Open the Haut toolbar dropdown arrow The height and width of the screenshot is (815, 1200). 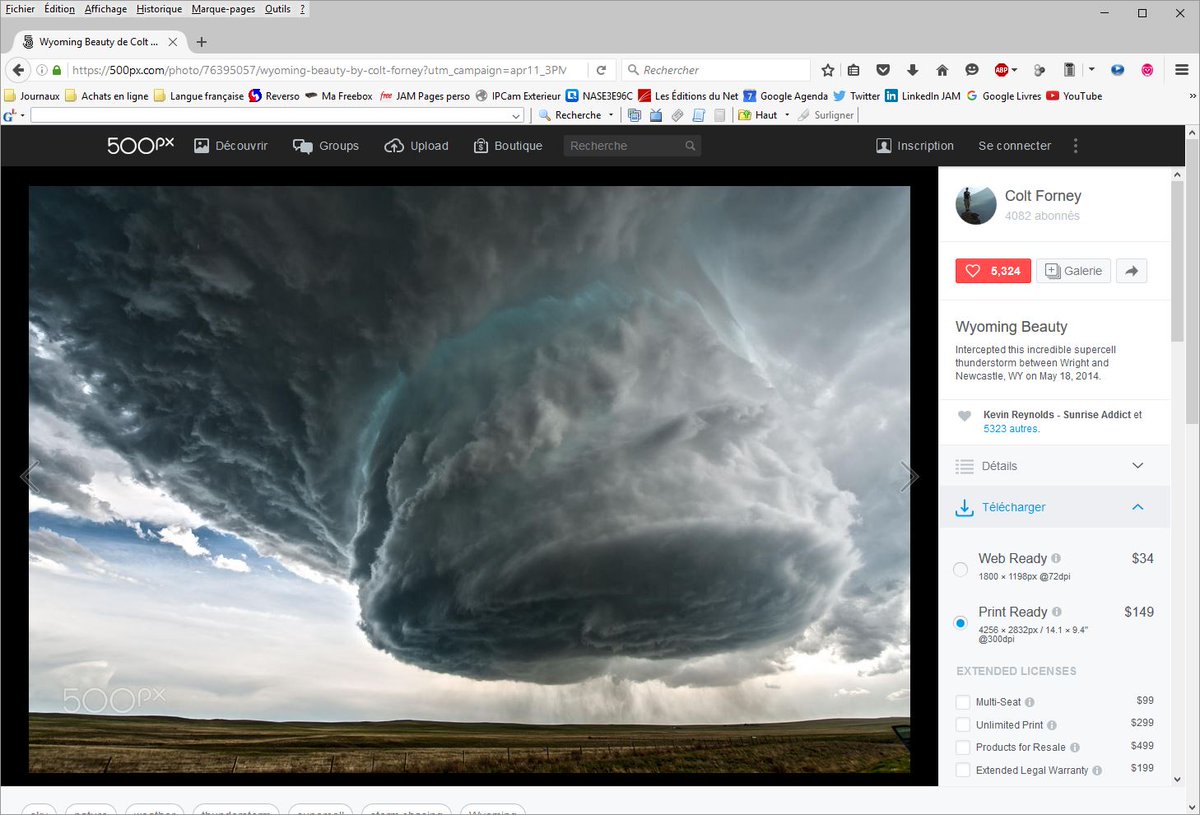click(x=787, y=116)
